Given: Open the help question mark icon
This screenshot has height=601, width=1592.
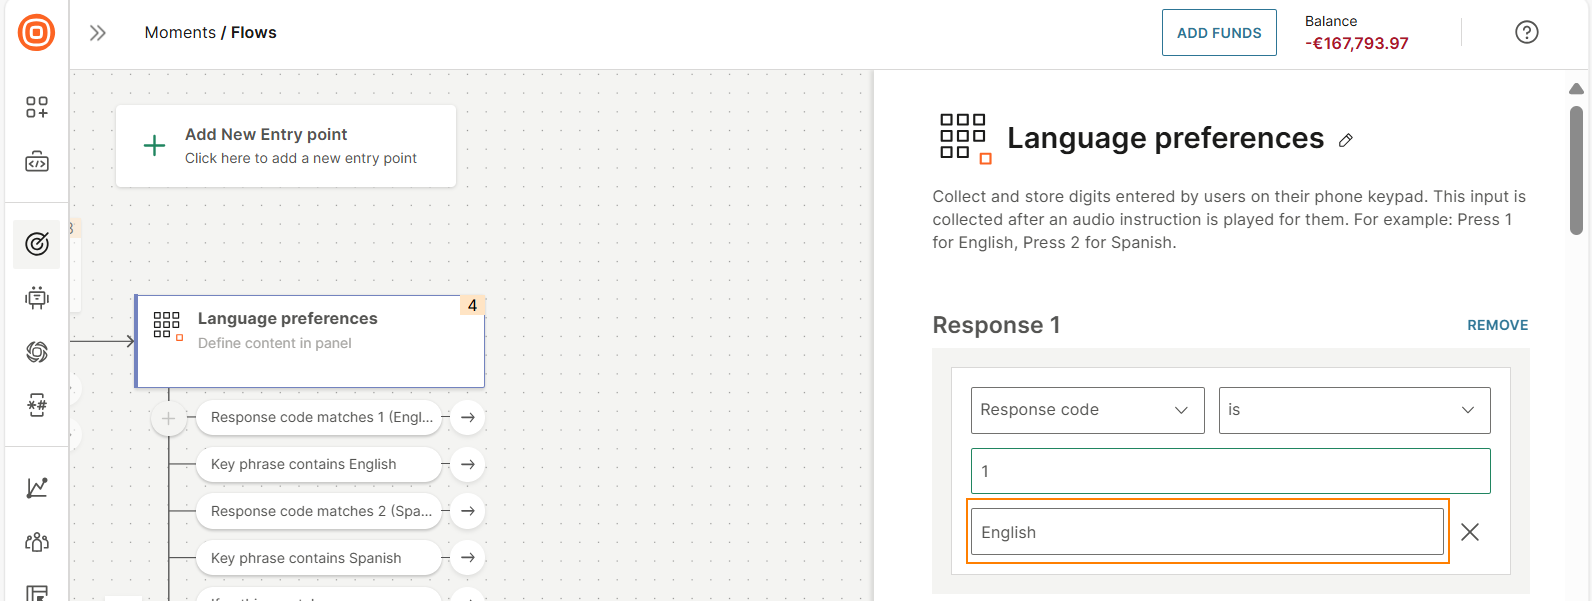Looking at the screenshot, I should click(1527, 32).
